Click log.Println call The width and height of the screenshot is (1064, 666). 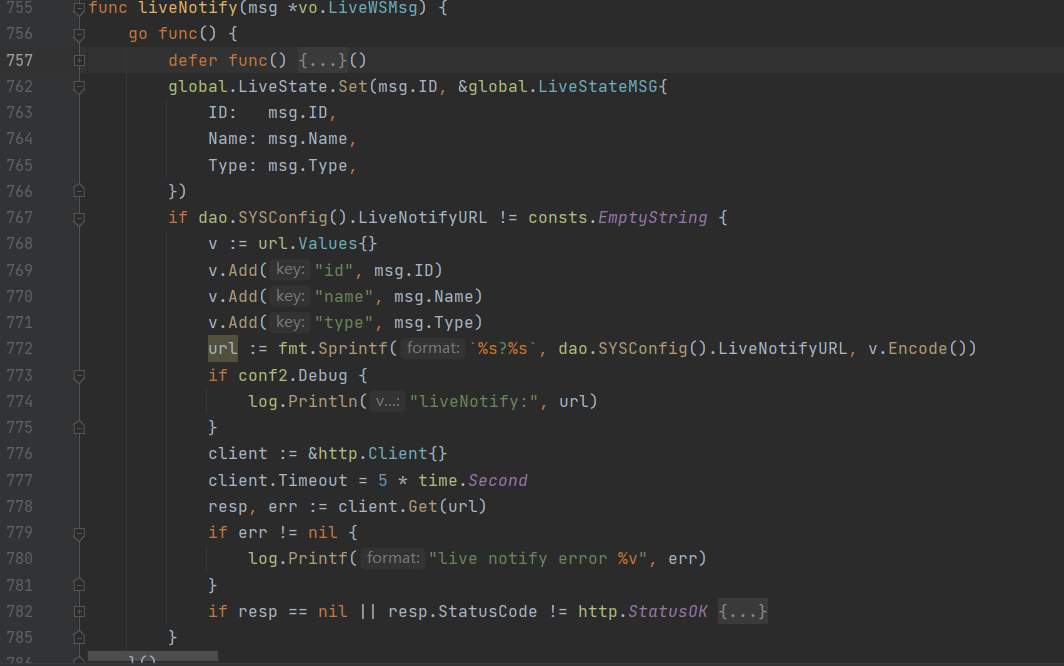coord(303,401)
